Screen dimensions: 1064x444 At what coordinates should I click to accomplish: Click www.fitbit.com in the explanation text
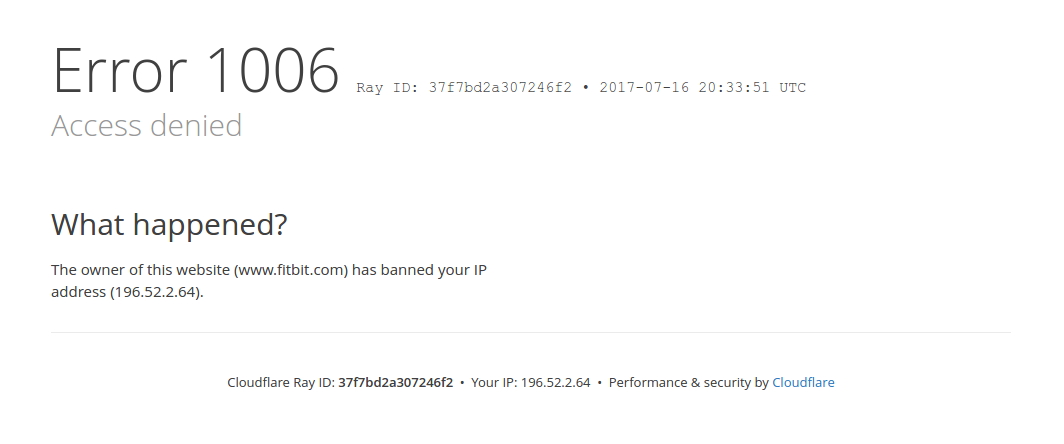coord(290,270)
